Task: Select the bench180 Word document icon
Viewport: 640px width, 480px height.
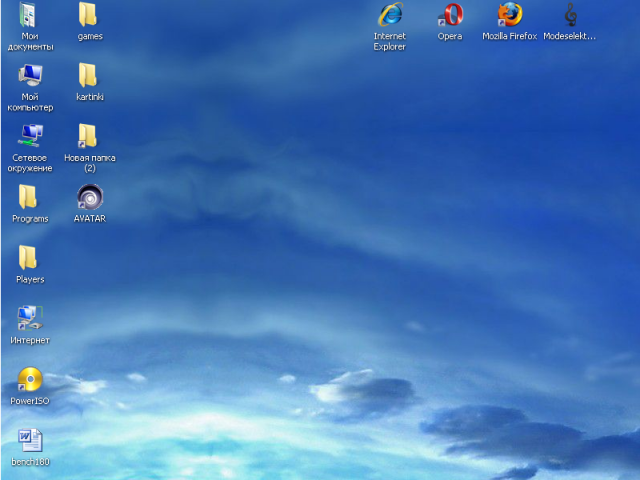Action: 30,440
